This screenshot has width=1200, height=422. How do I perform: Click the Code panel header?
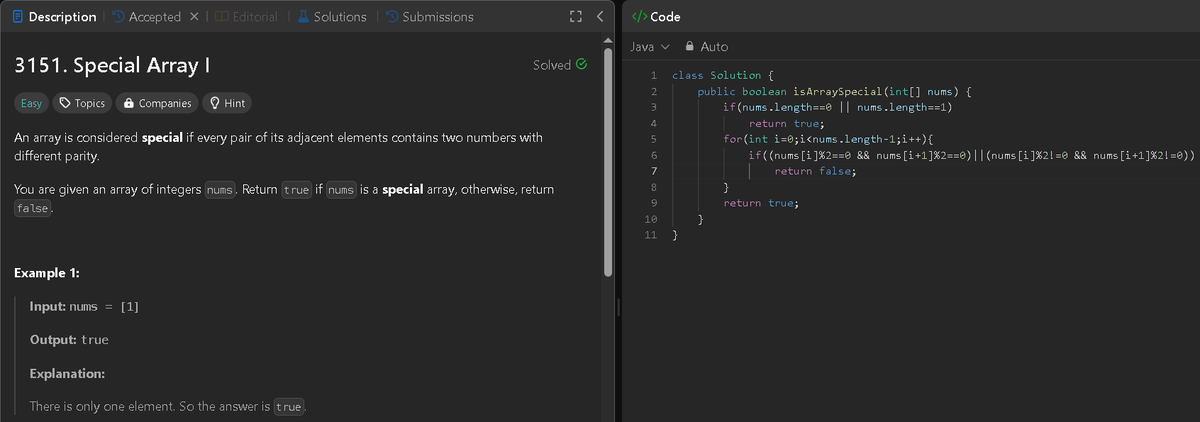click(x=658, y=17)
